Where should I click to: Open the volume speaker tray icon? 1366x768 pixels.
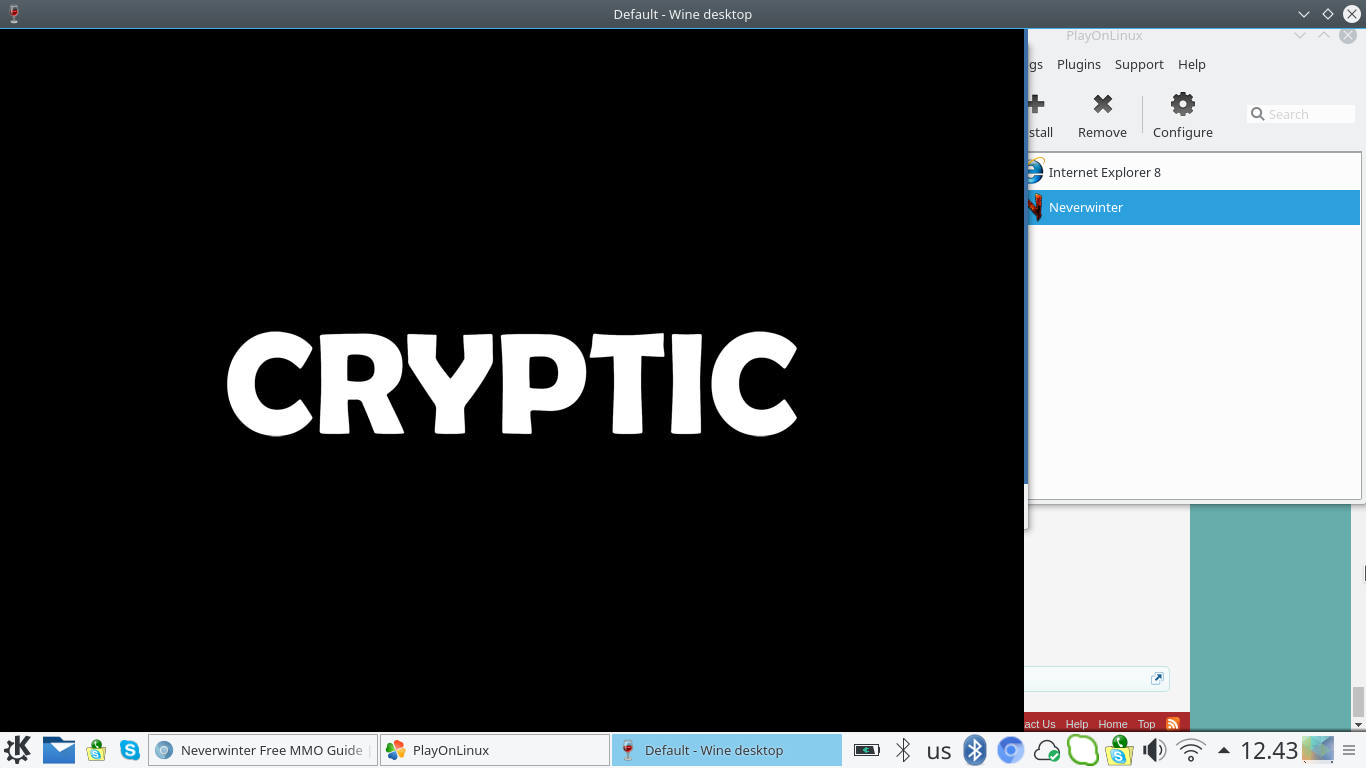coord(1155,750)
